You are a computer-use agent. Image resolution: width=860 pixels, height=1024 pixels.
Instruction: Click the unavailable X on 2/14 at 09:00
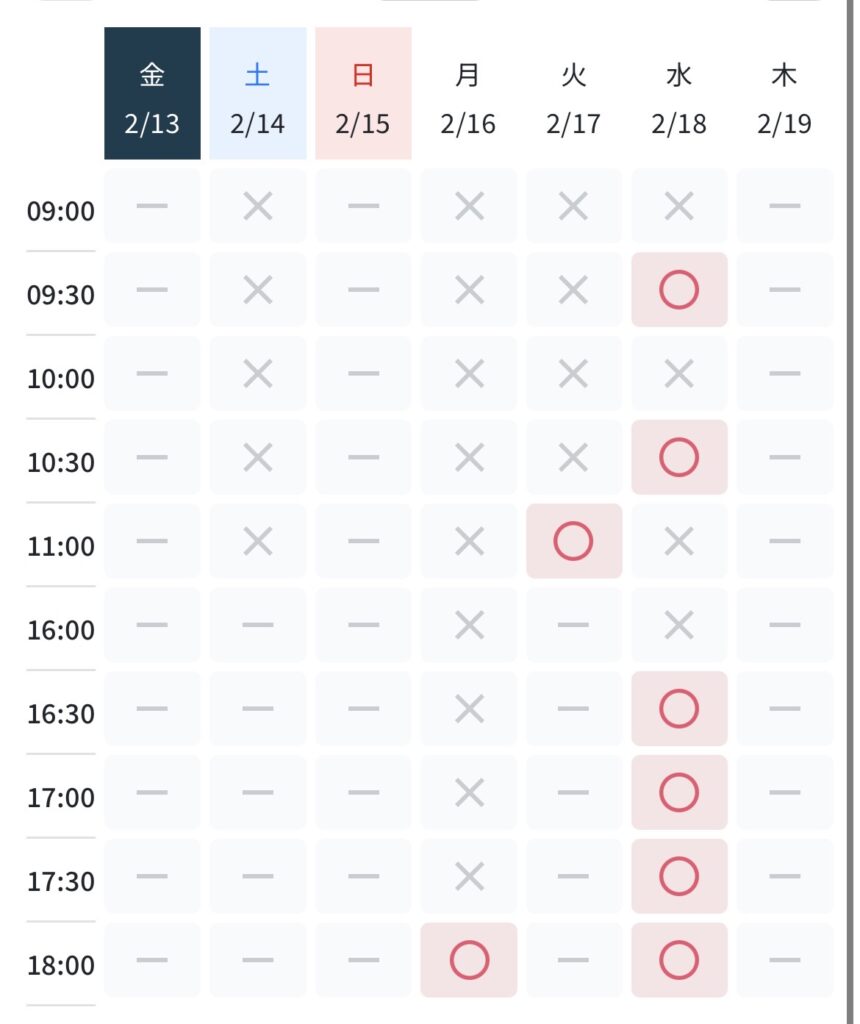[258, 207]
